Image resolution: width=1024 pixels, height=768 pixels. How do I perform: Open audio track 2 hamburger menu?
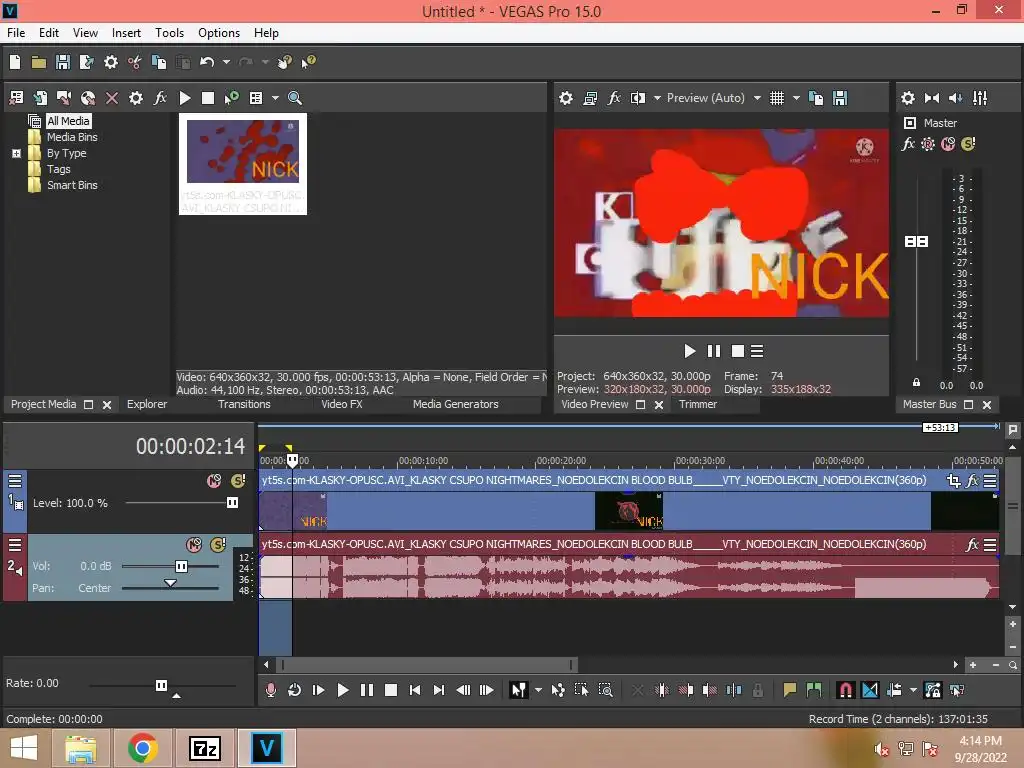[x=15, y=545]
